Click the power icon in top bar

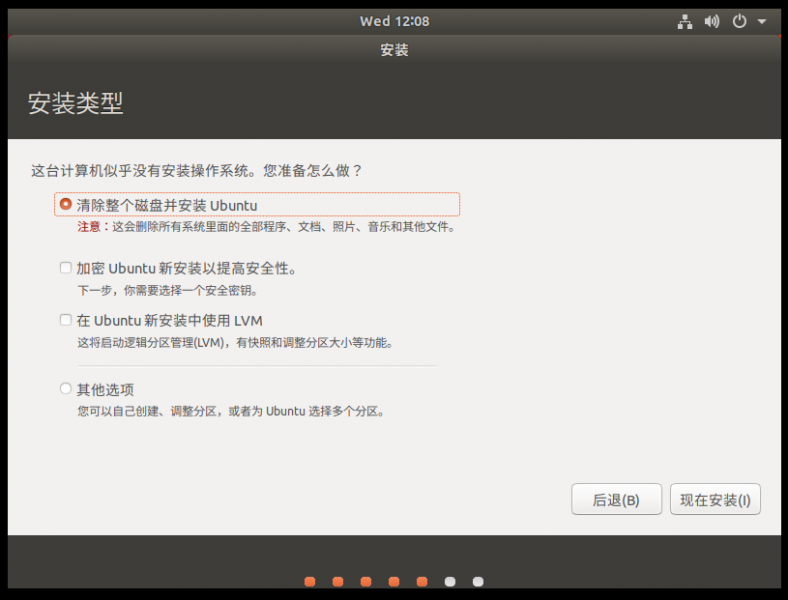click(x=740, y=21)
